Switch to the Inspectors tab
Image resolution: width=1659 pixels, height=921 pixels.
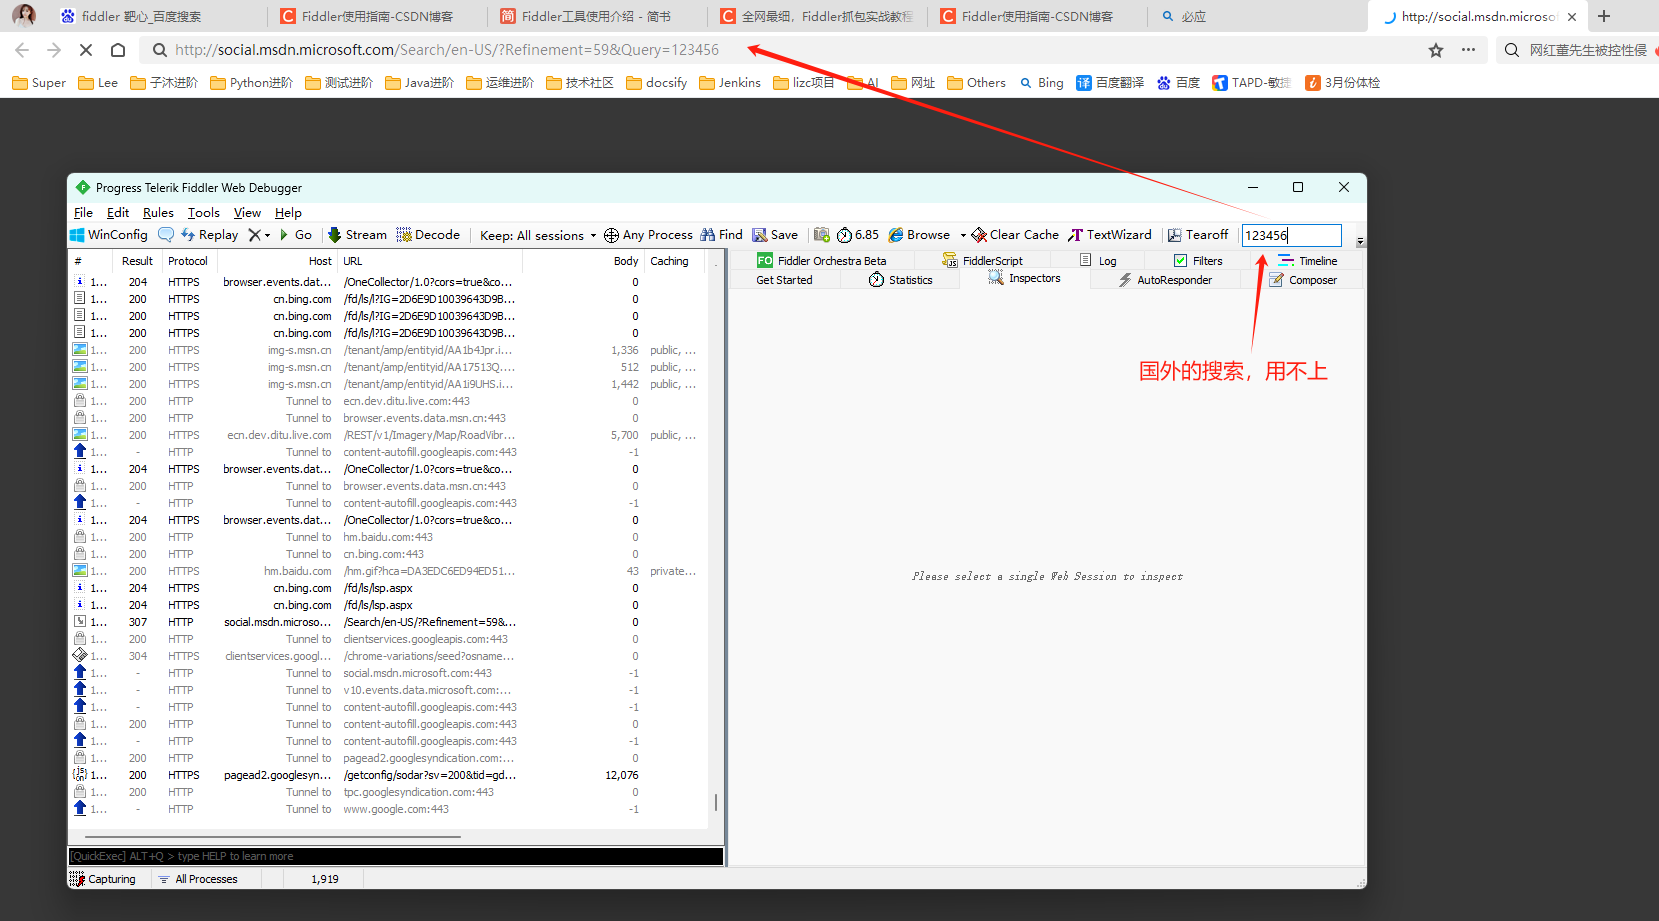click(x=1025, y=279)
